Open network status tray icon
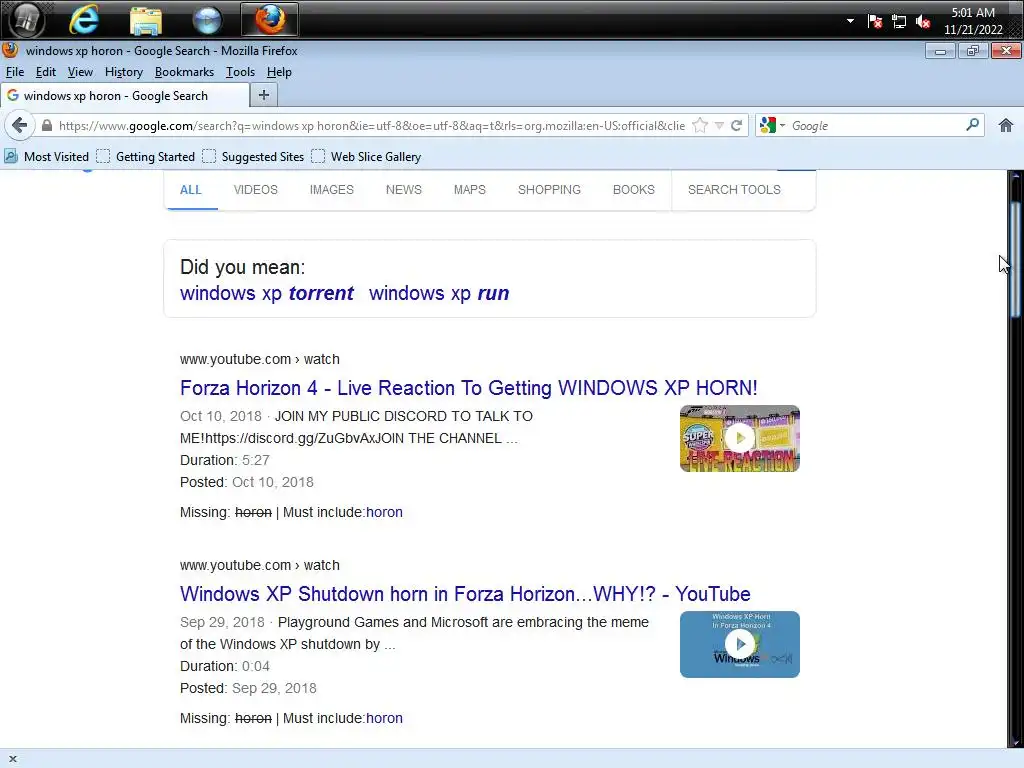This screenshot has height=768, width=1024. 899,22
